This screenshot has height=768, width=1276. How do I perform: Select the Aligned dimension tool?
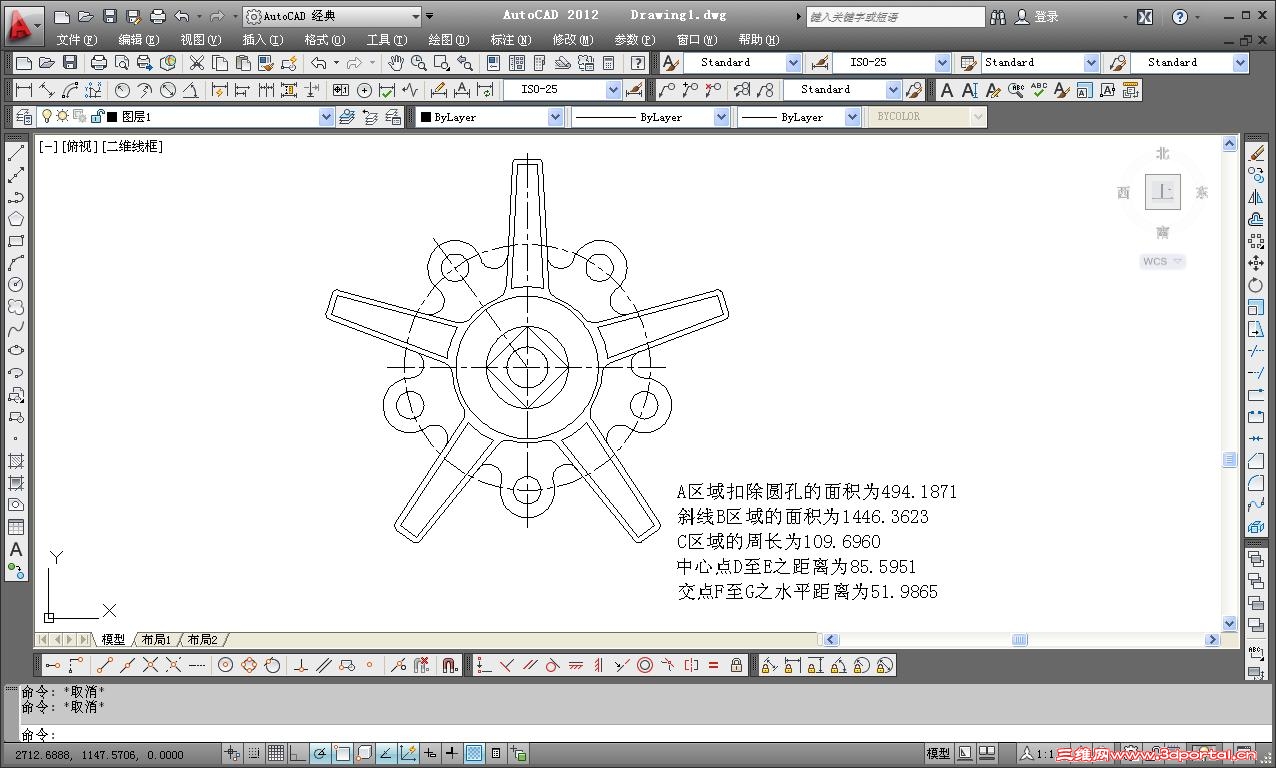(x=47, y=90)
